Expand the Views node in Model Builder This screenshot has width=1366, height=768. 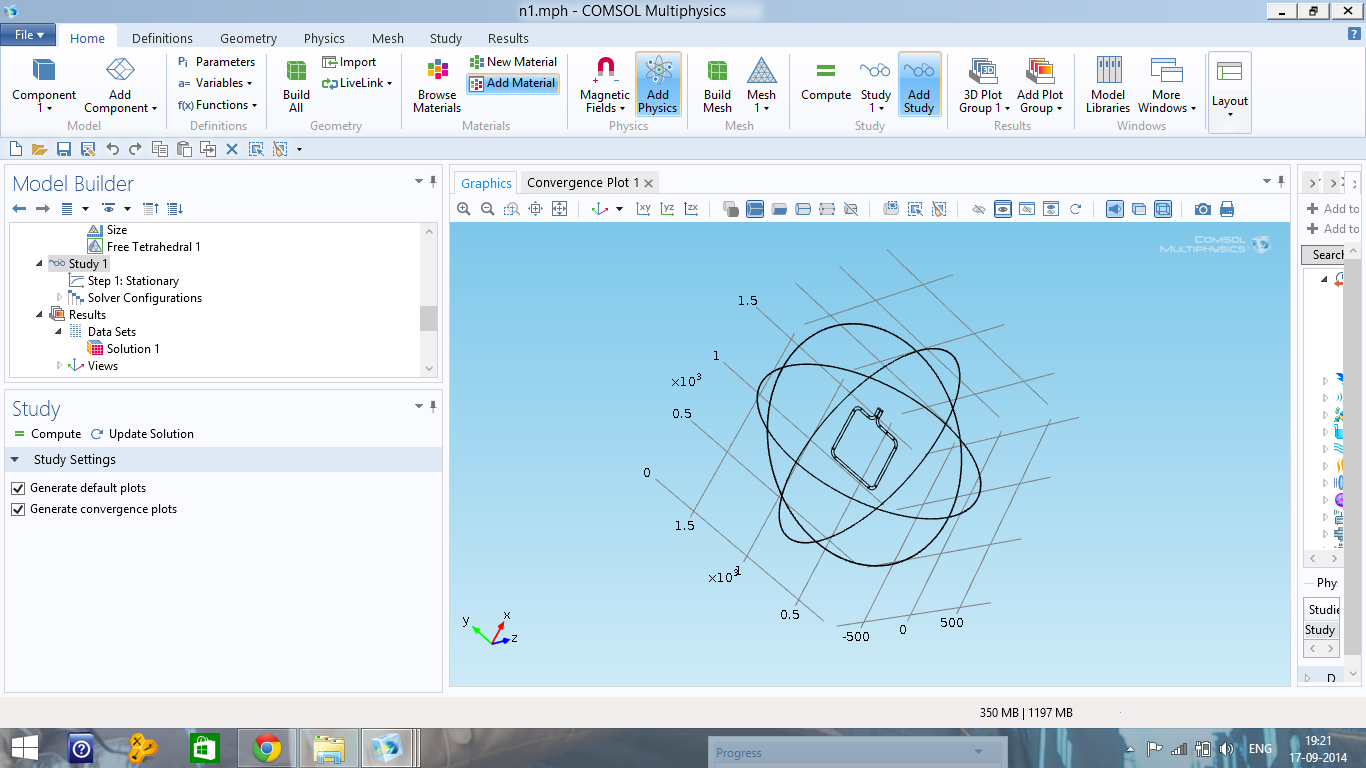click(60, 366)
